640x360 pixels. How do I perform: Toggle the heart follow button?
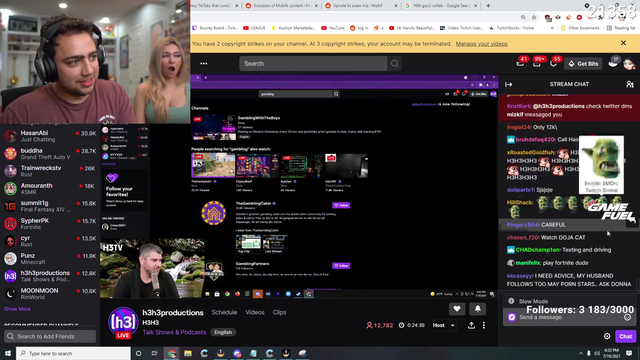pyautogui.click(x=457, y=309)
